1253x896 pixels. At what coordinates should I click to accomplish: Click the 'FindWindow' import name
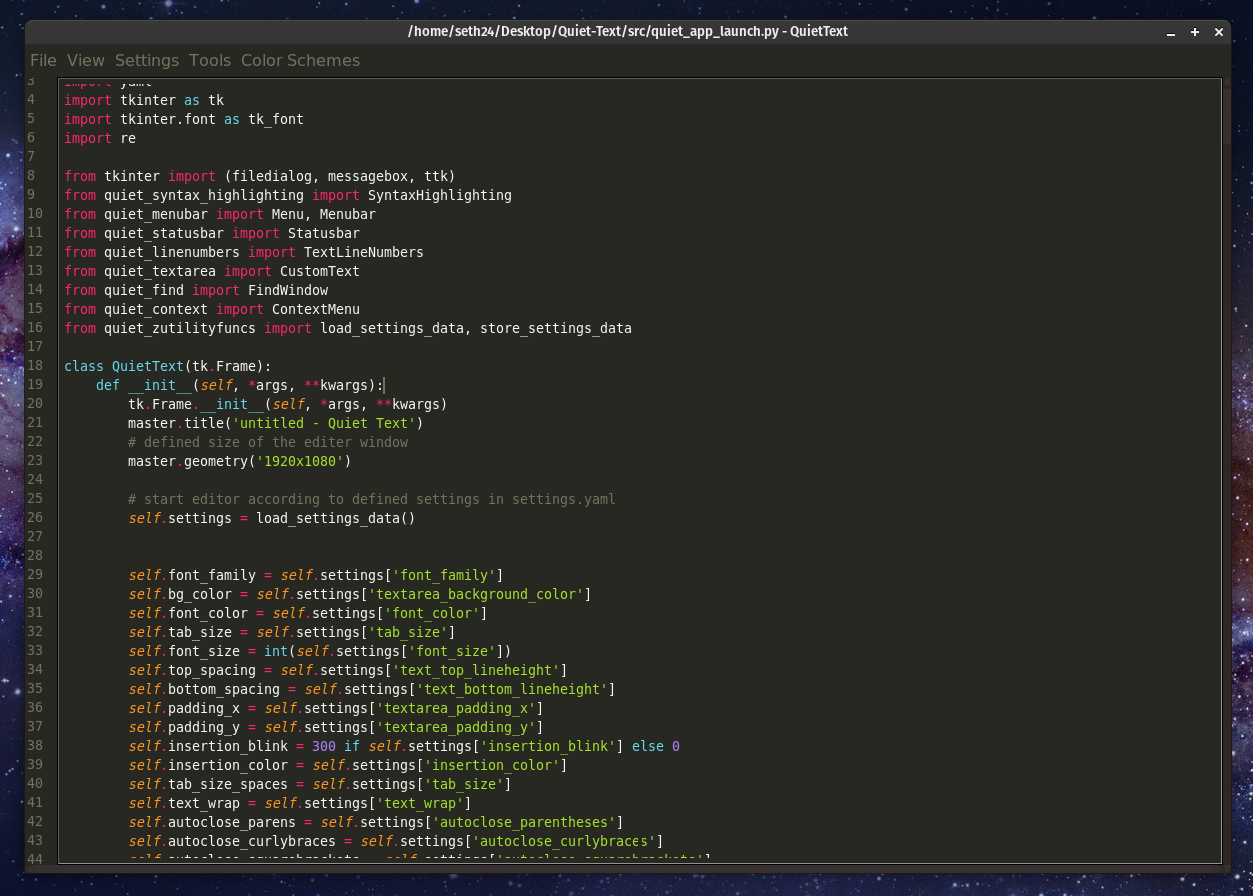point(287,290)
